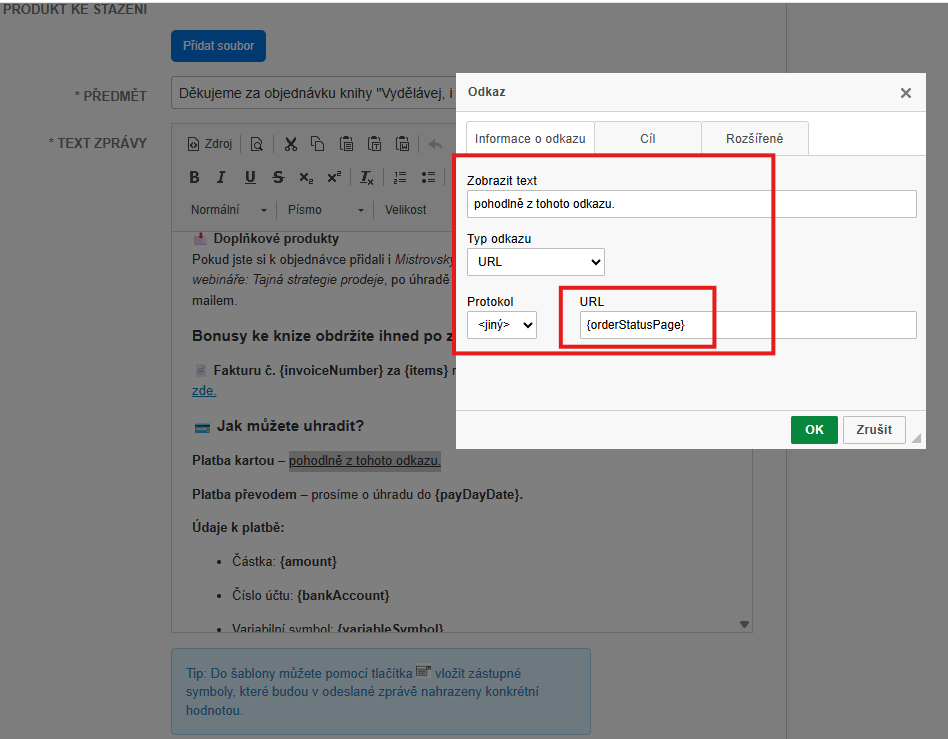The image size is (948, 739).
Task: Click the invoice document emoji icon
Action: [x=200, y=370]
